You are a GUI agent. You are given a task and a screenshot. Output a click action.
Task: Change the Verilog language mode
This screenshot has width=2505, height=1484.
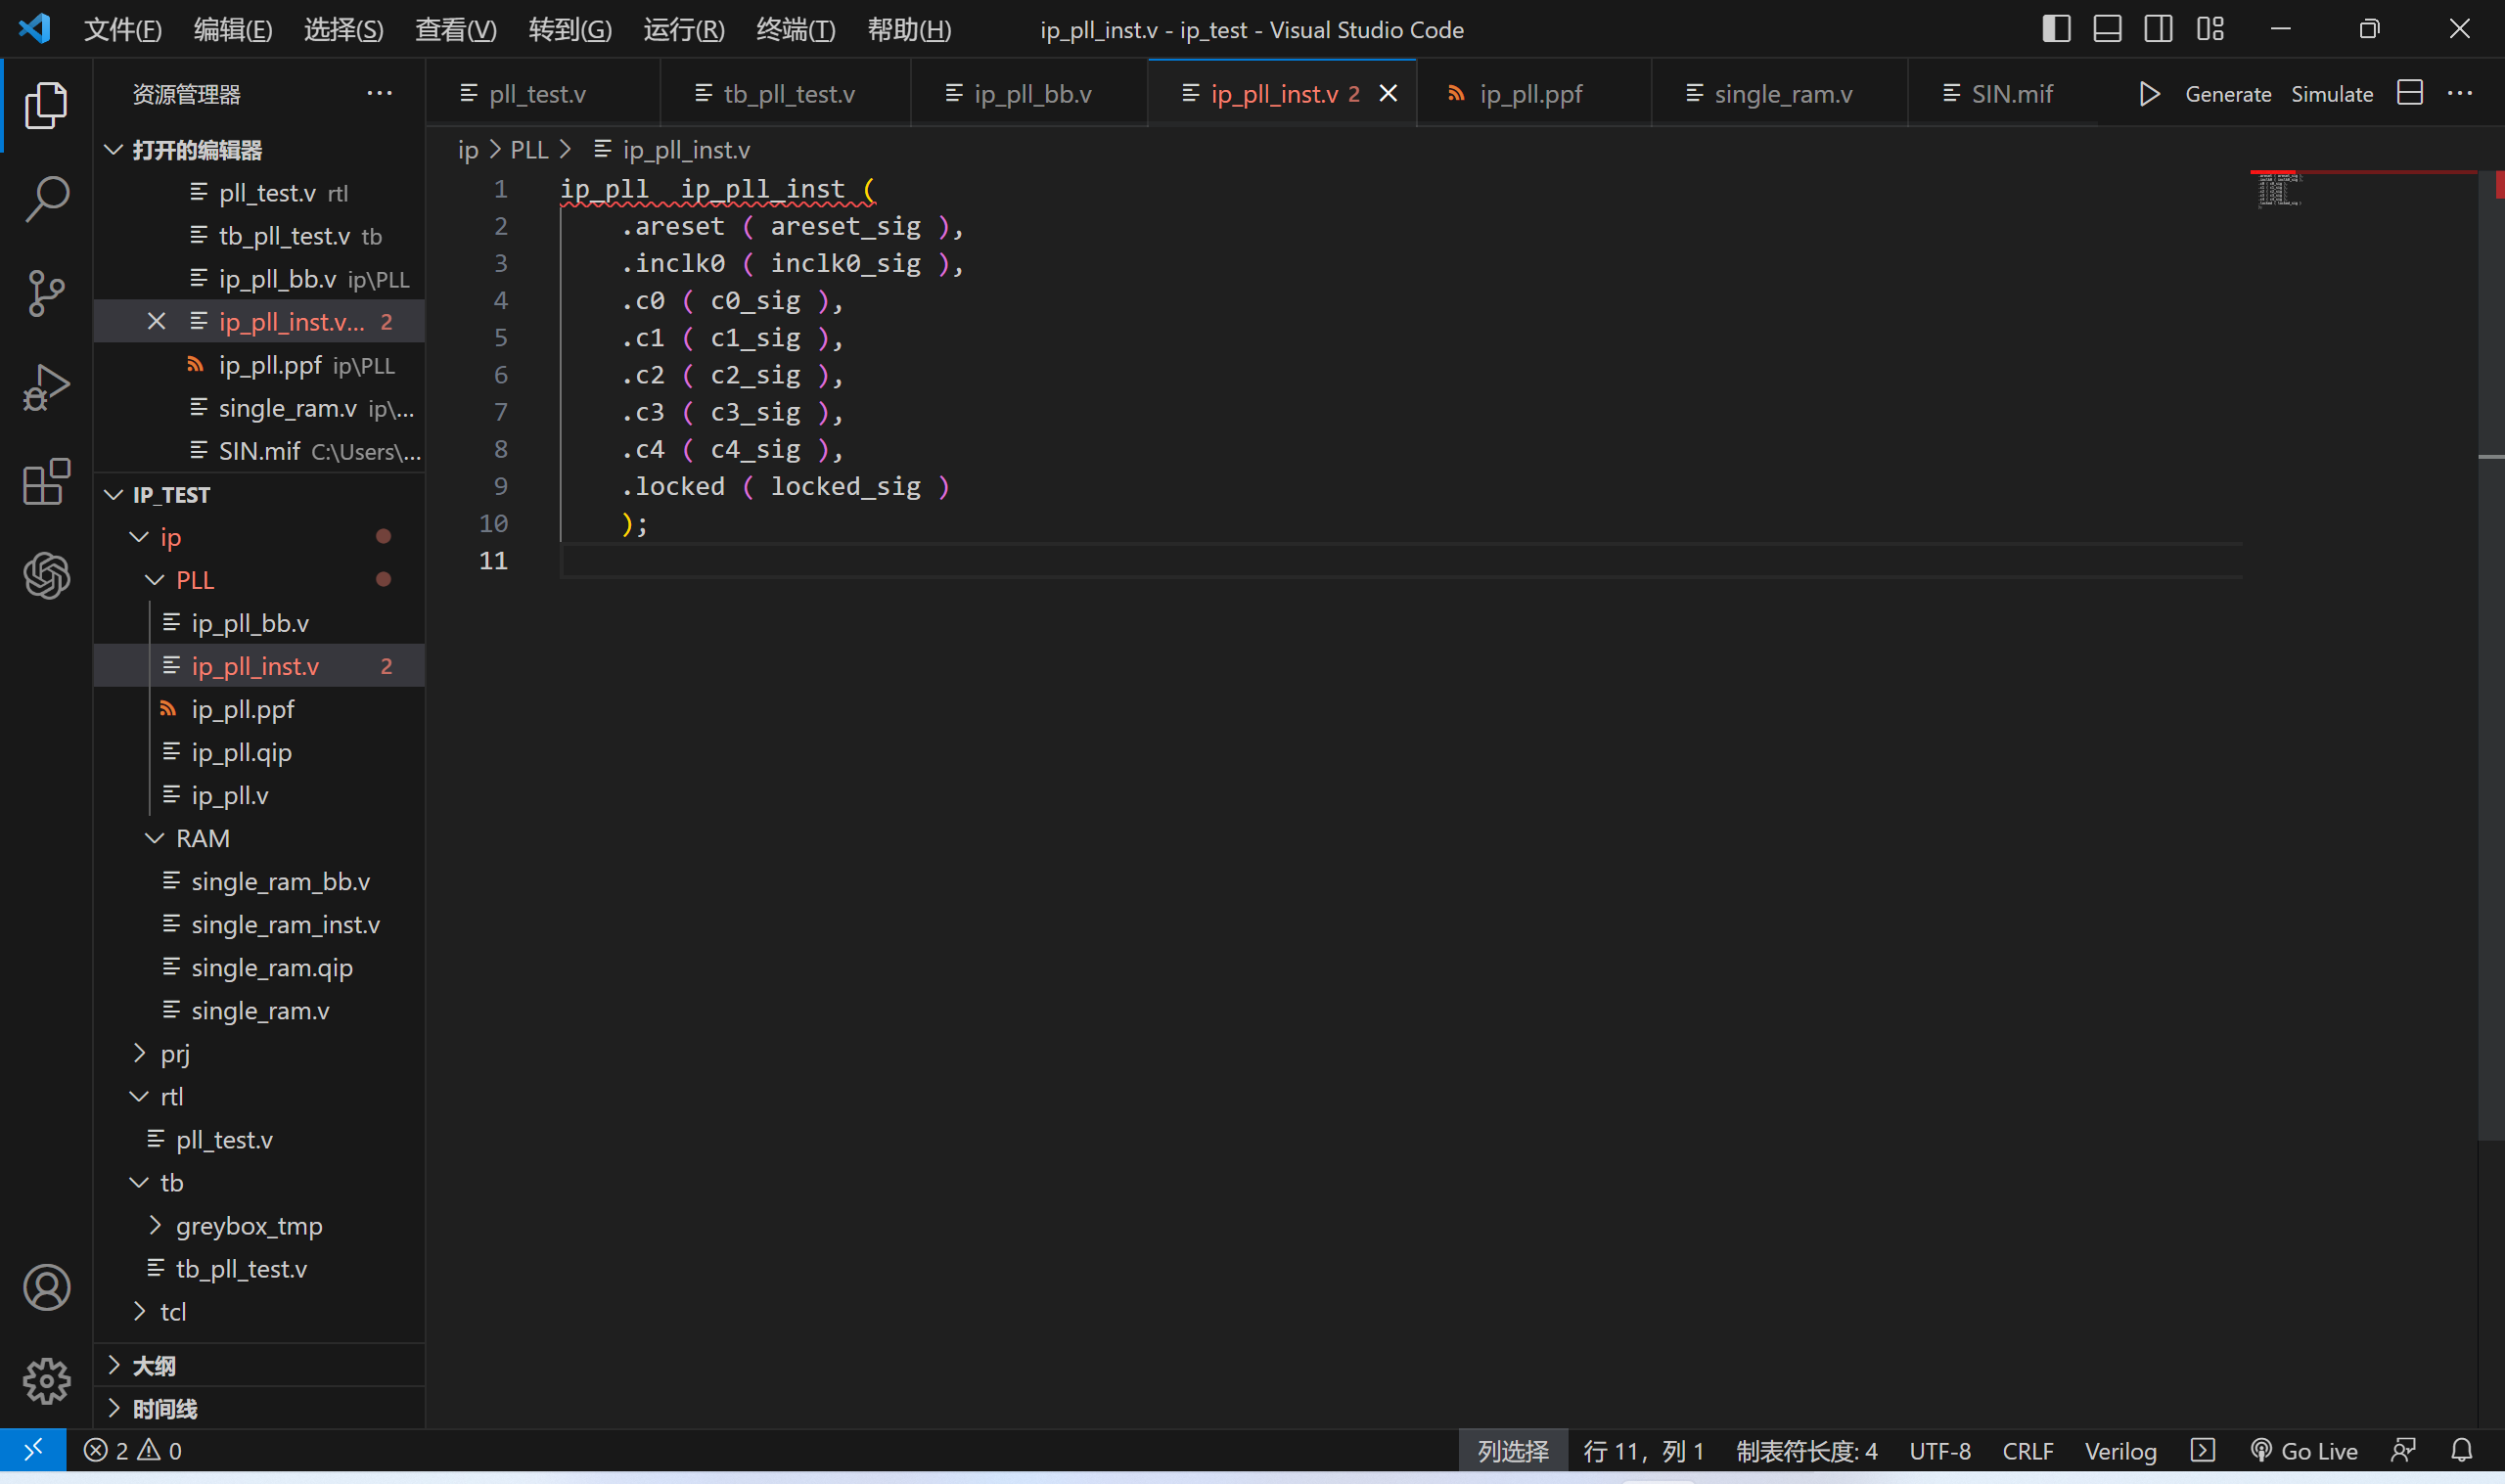(x=2120, y=1450)
